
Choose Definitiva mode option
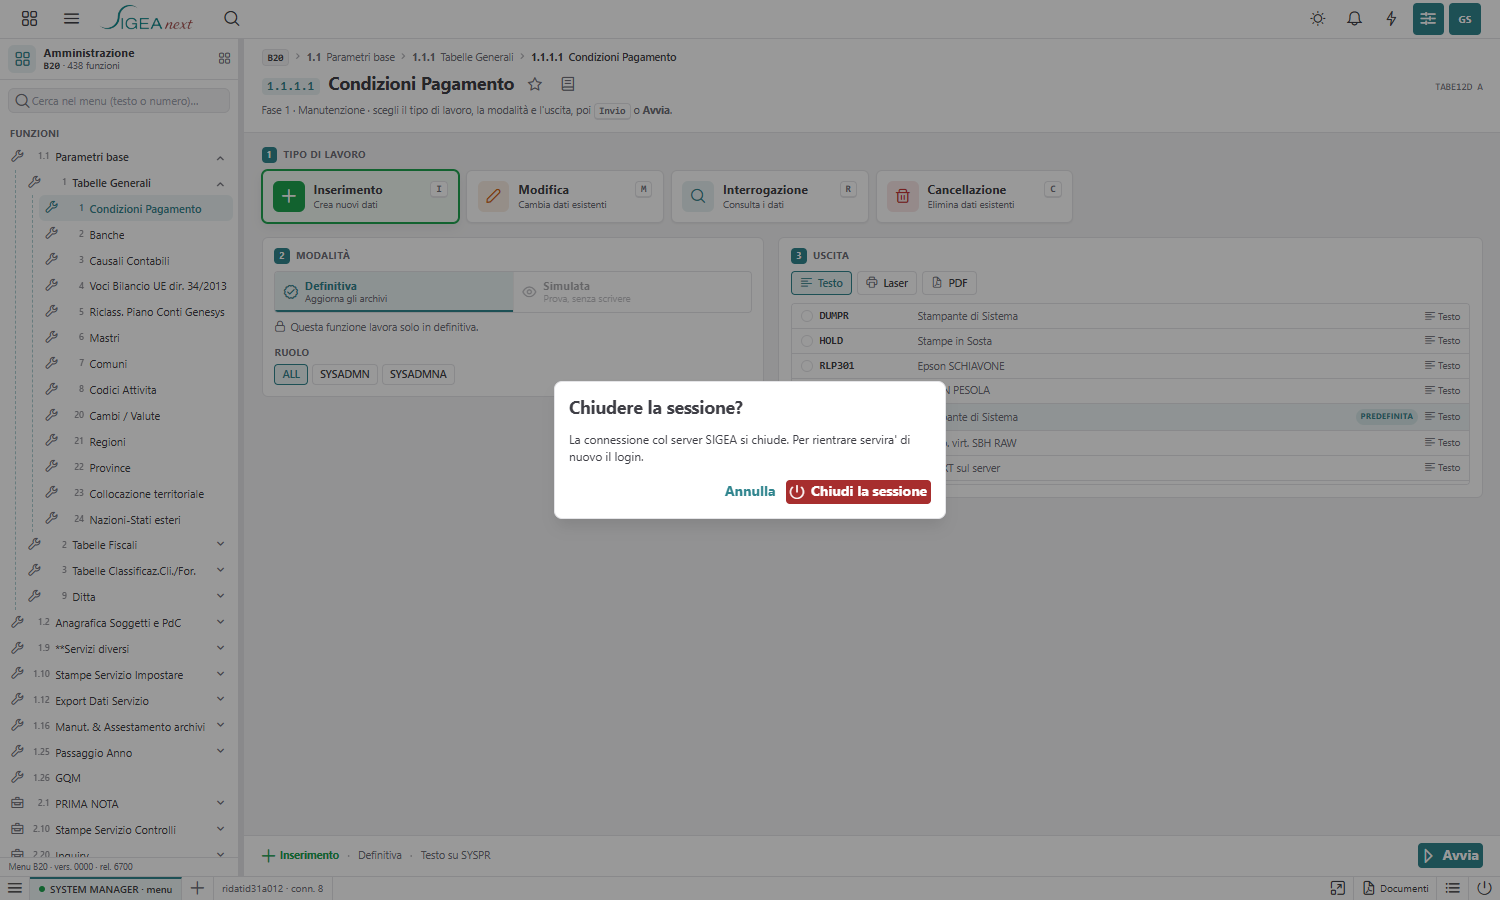click(394, 292)
